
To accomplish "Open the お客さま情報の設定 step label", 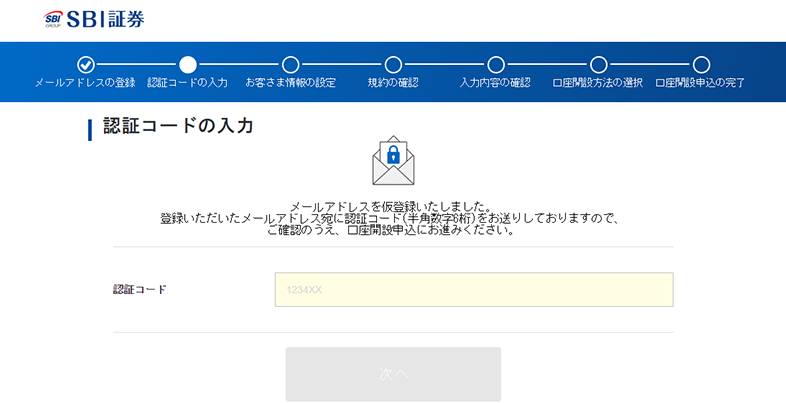I will pyautogui.click(x=290, y=83).
